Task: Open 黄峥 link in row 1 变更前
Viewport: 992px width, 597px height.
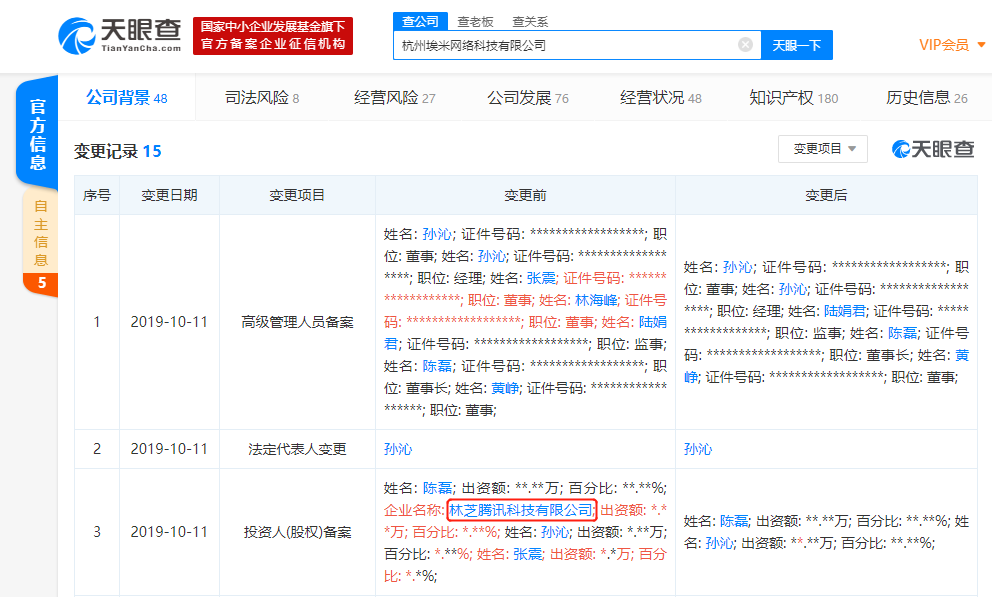Action: [x=505, y=388]
